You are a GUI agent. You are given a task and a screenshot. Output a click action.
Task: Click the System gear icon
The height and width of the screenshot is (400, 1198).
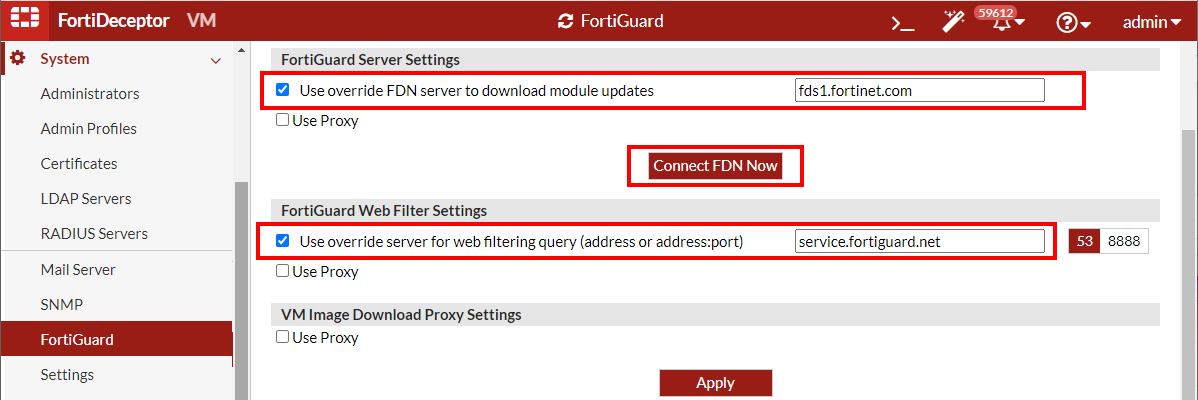coord(17,59)
